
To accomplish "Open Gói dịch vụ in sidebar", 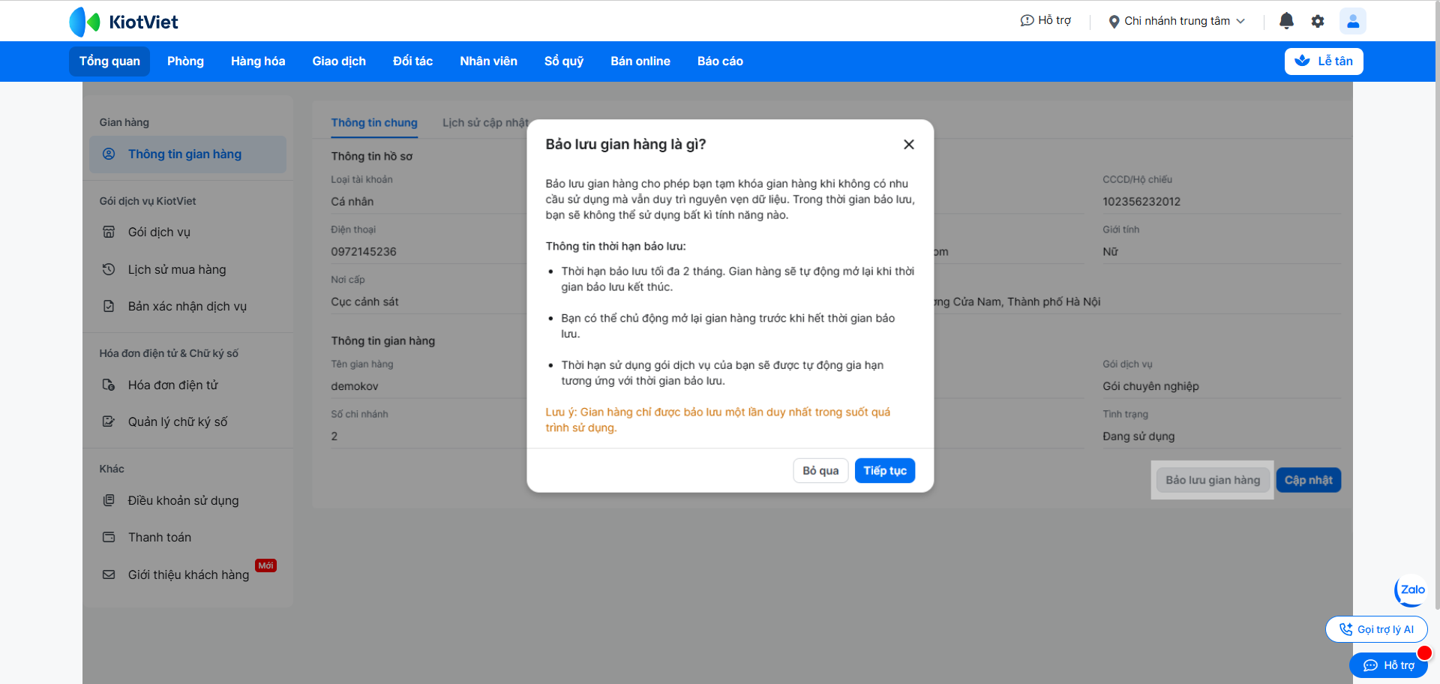I will tap(158, 232).
